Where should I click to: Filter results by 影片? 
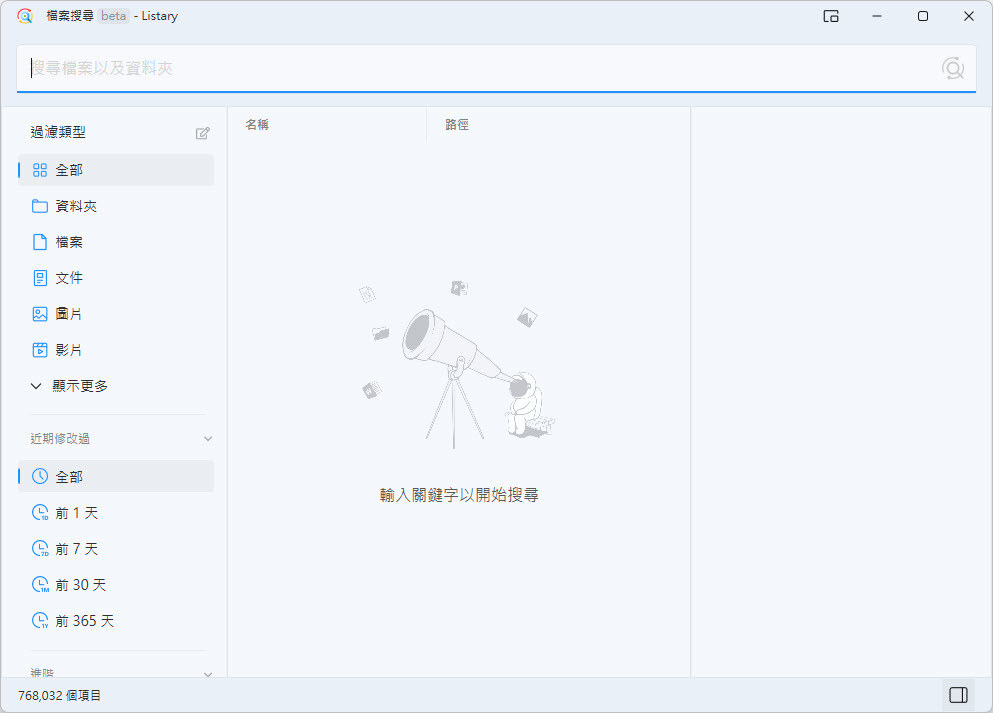coord(116,350)
